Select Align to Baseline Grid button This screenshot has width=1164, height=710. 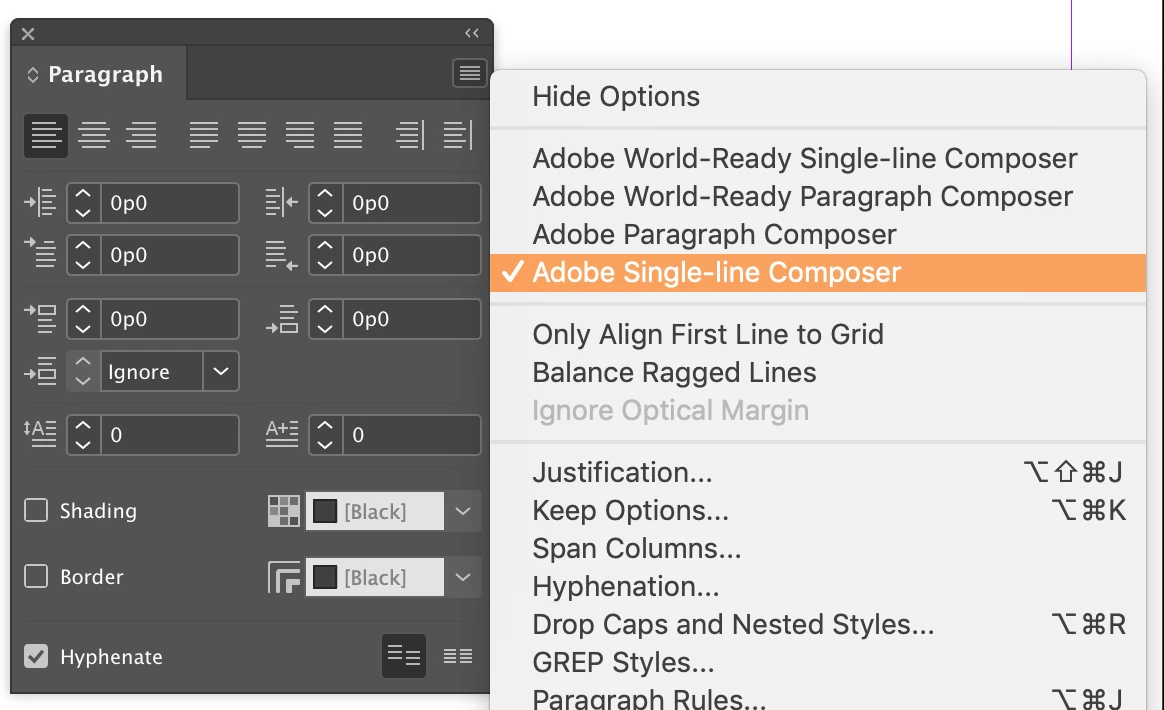tap(457, 656)
